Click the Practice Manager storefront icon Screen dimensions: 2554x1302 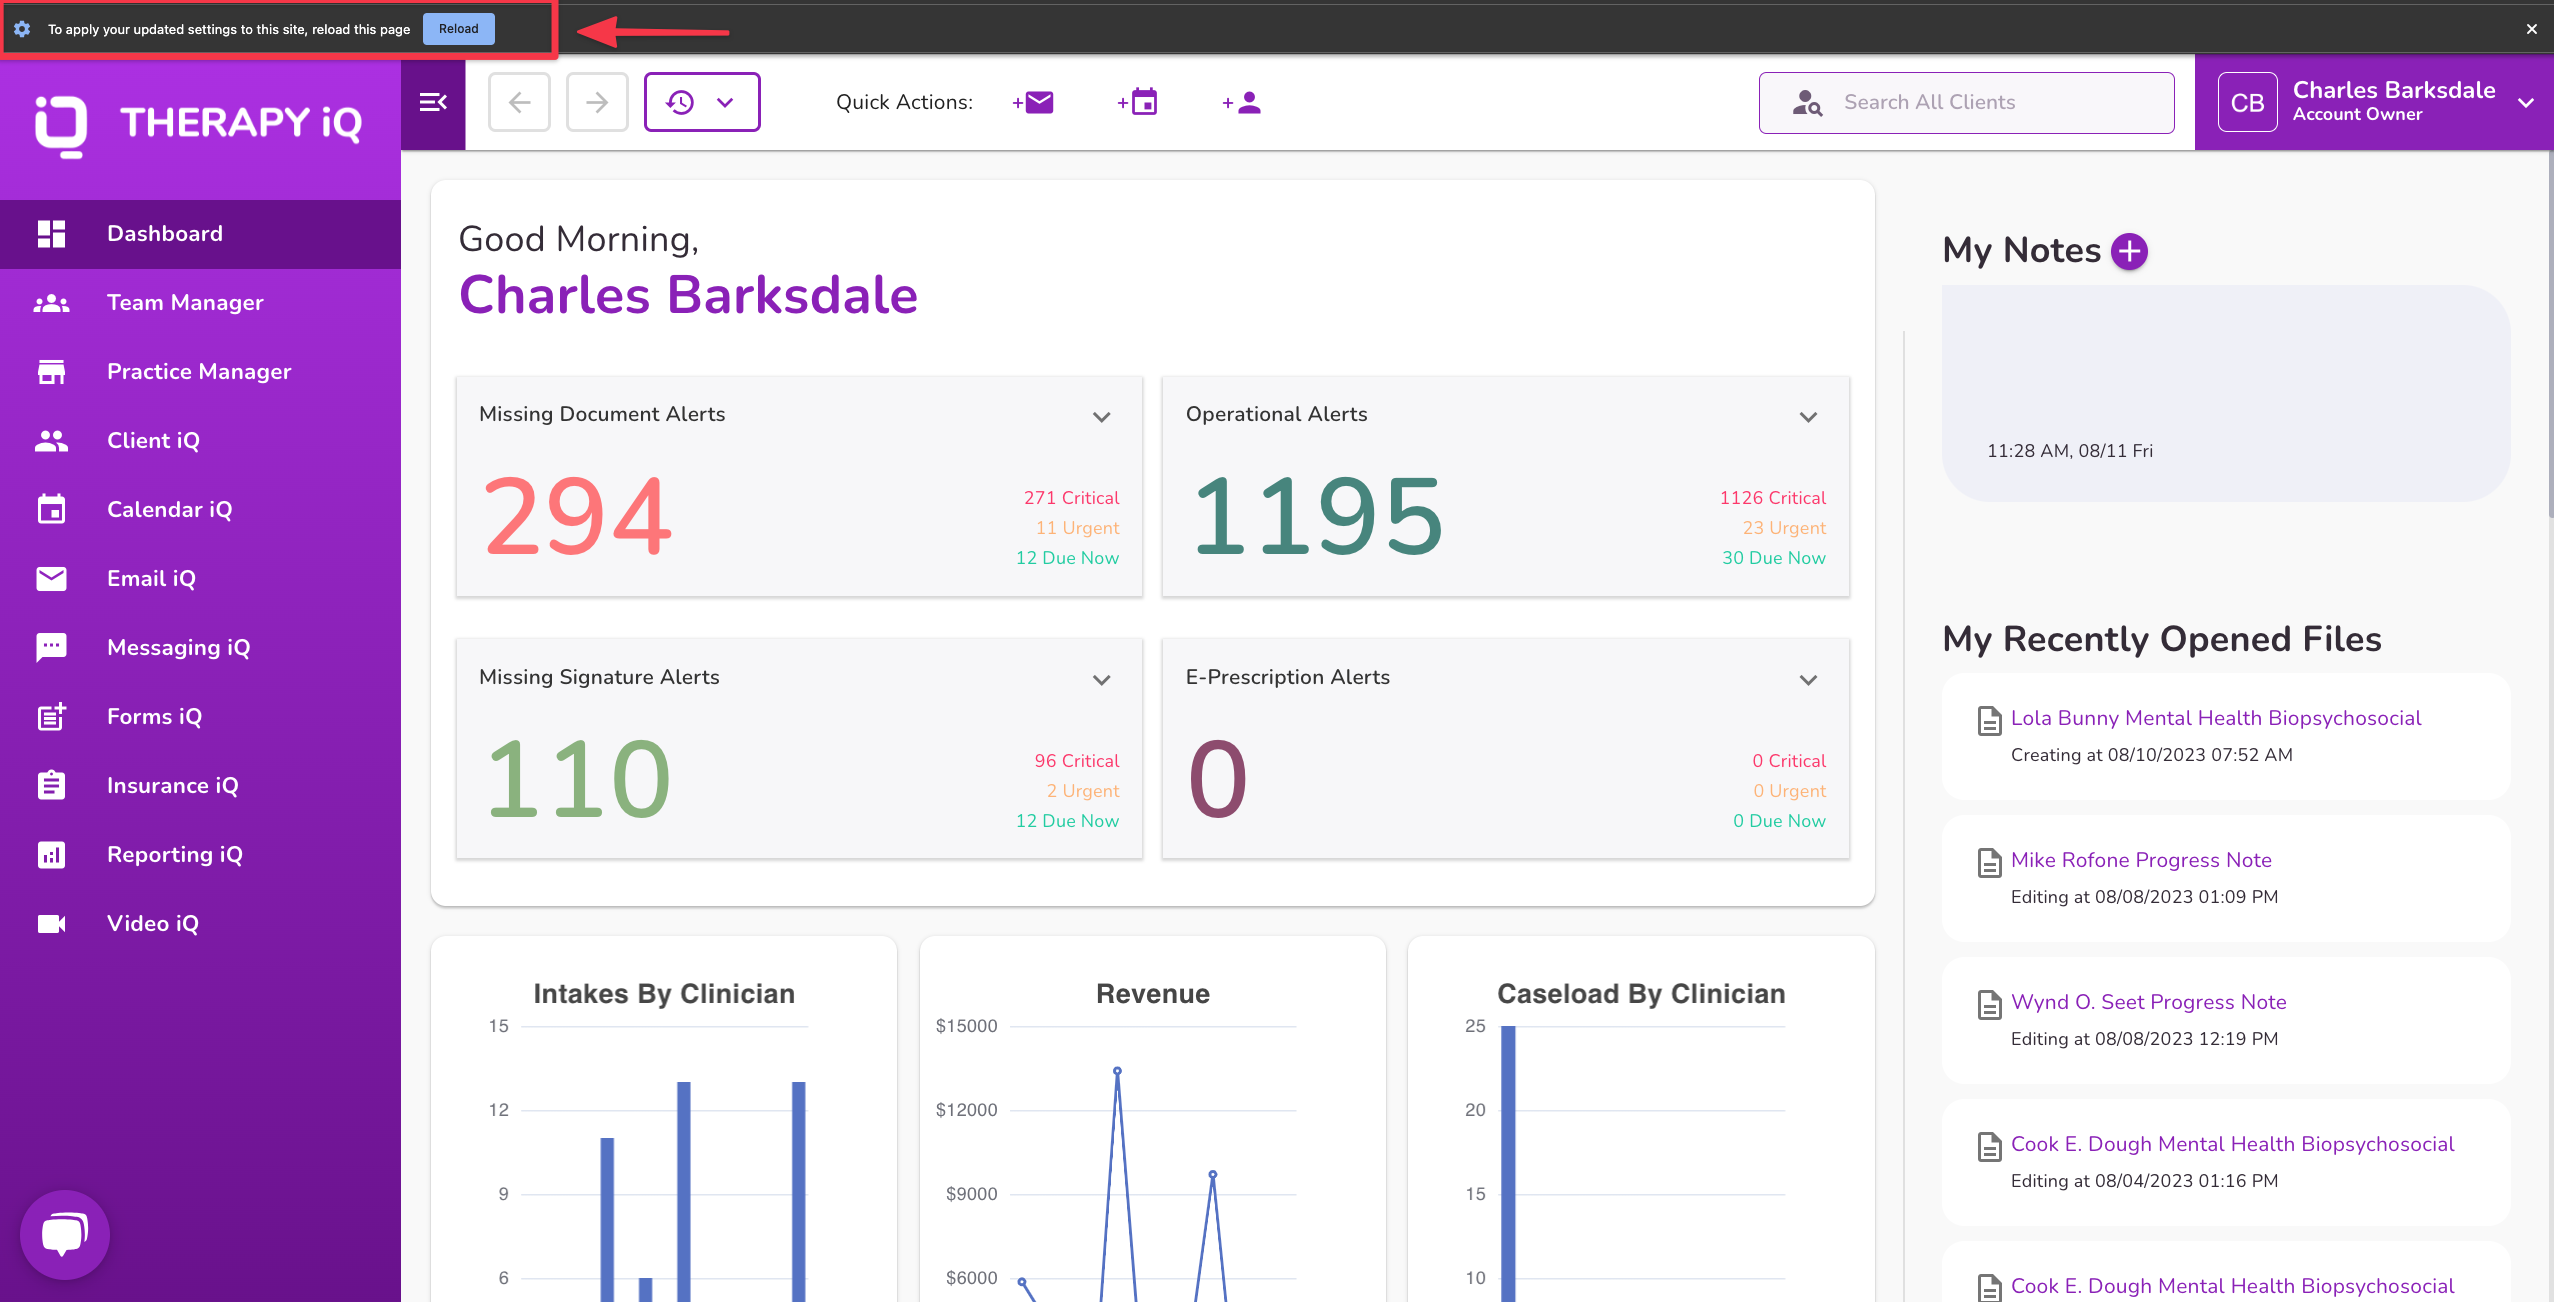point(51,372)
